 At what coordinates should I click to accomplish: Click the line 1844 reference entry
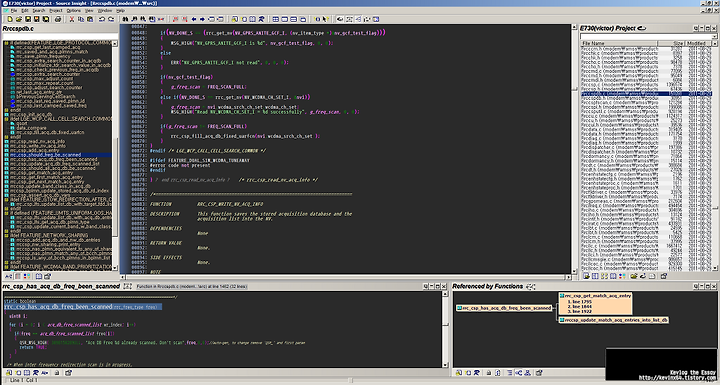click(x=579, y=306)
